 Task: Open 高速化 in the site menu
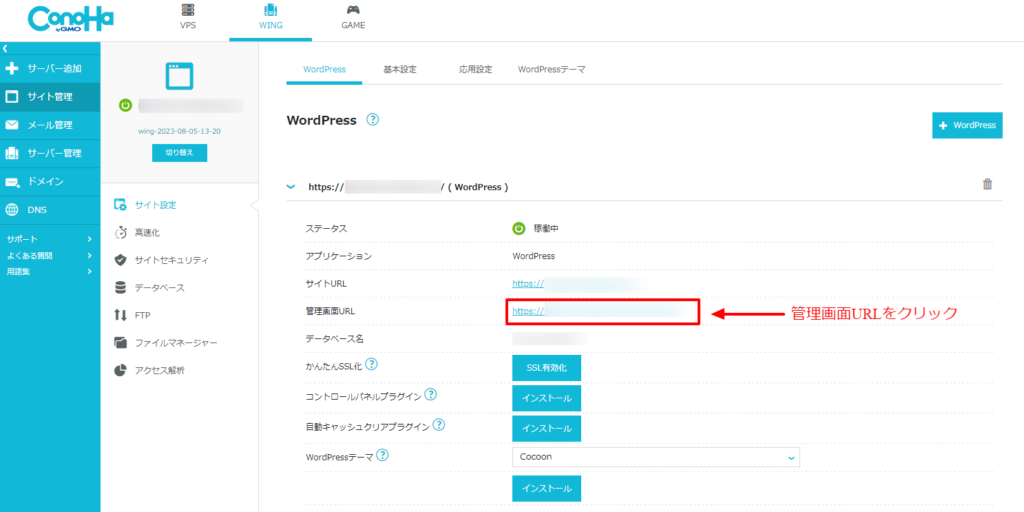tap(147, 232)
